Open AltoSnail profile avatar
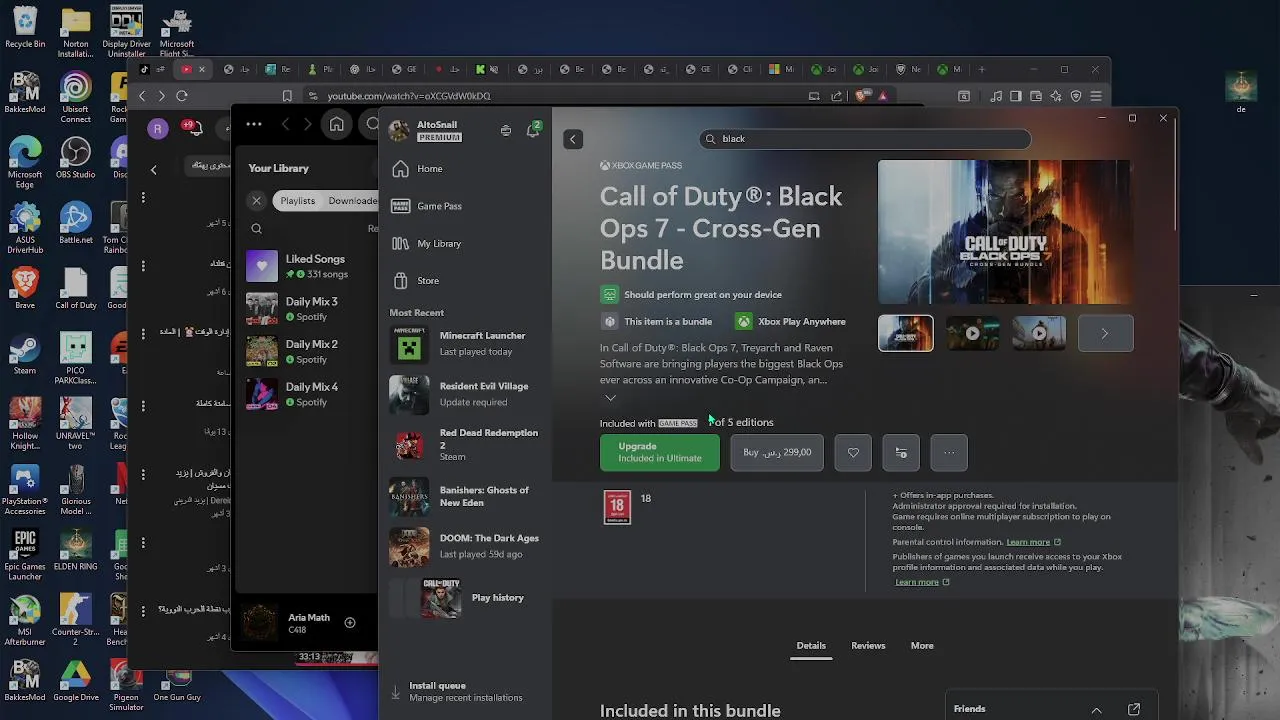The image size is (1280, 720). point(399,130)
